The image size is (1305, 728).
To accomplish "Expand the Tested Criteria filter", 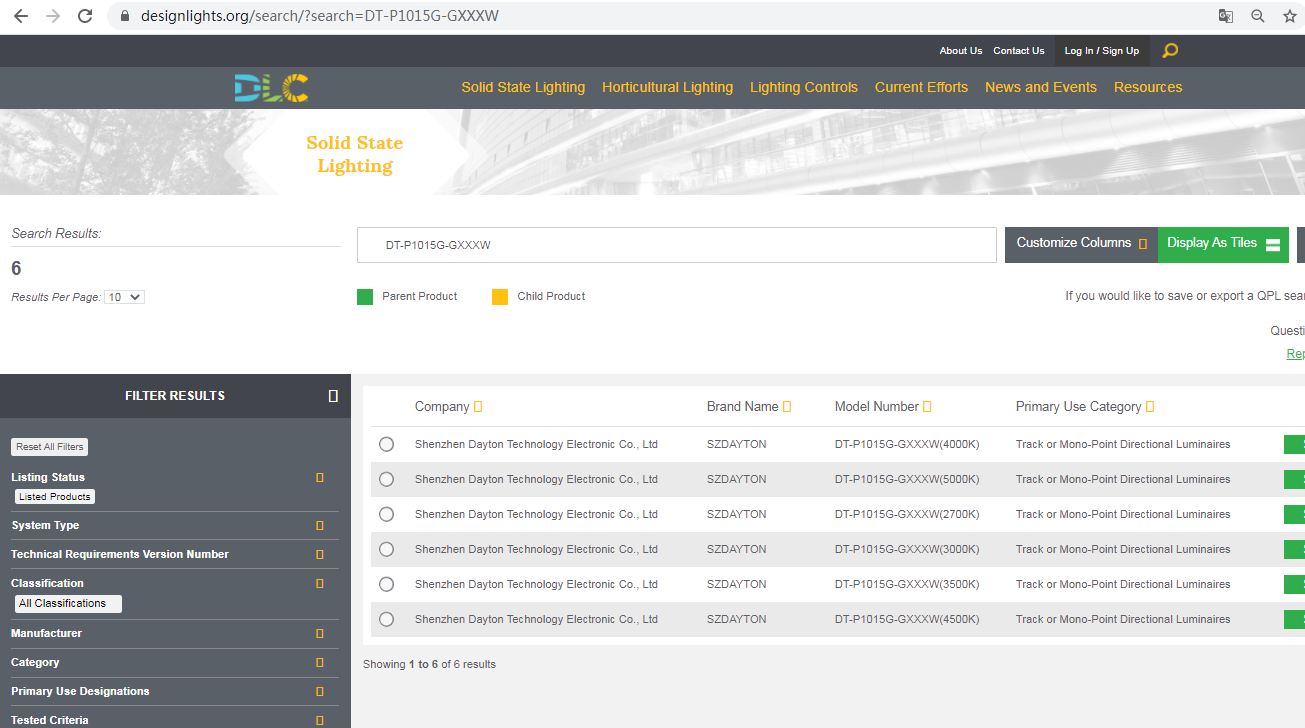I will tap(320, 721).
